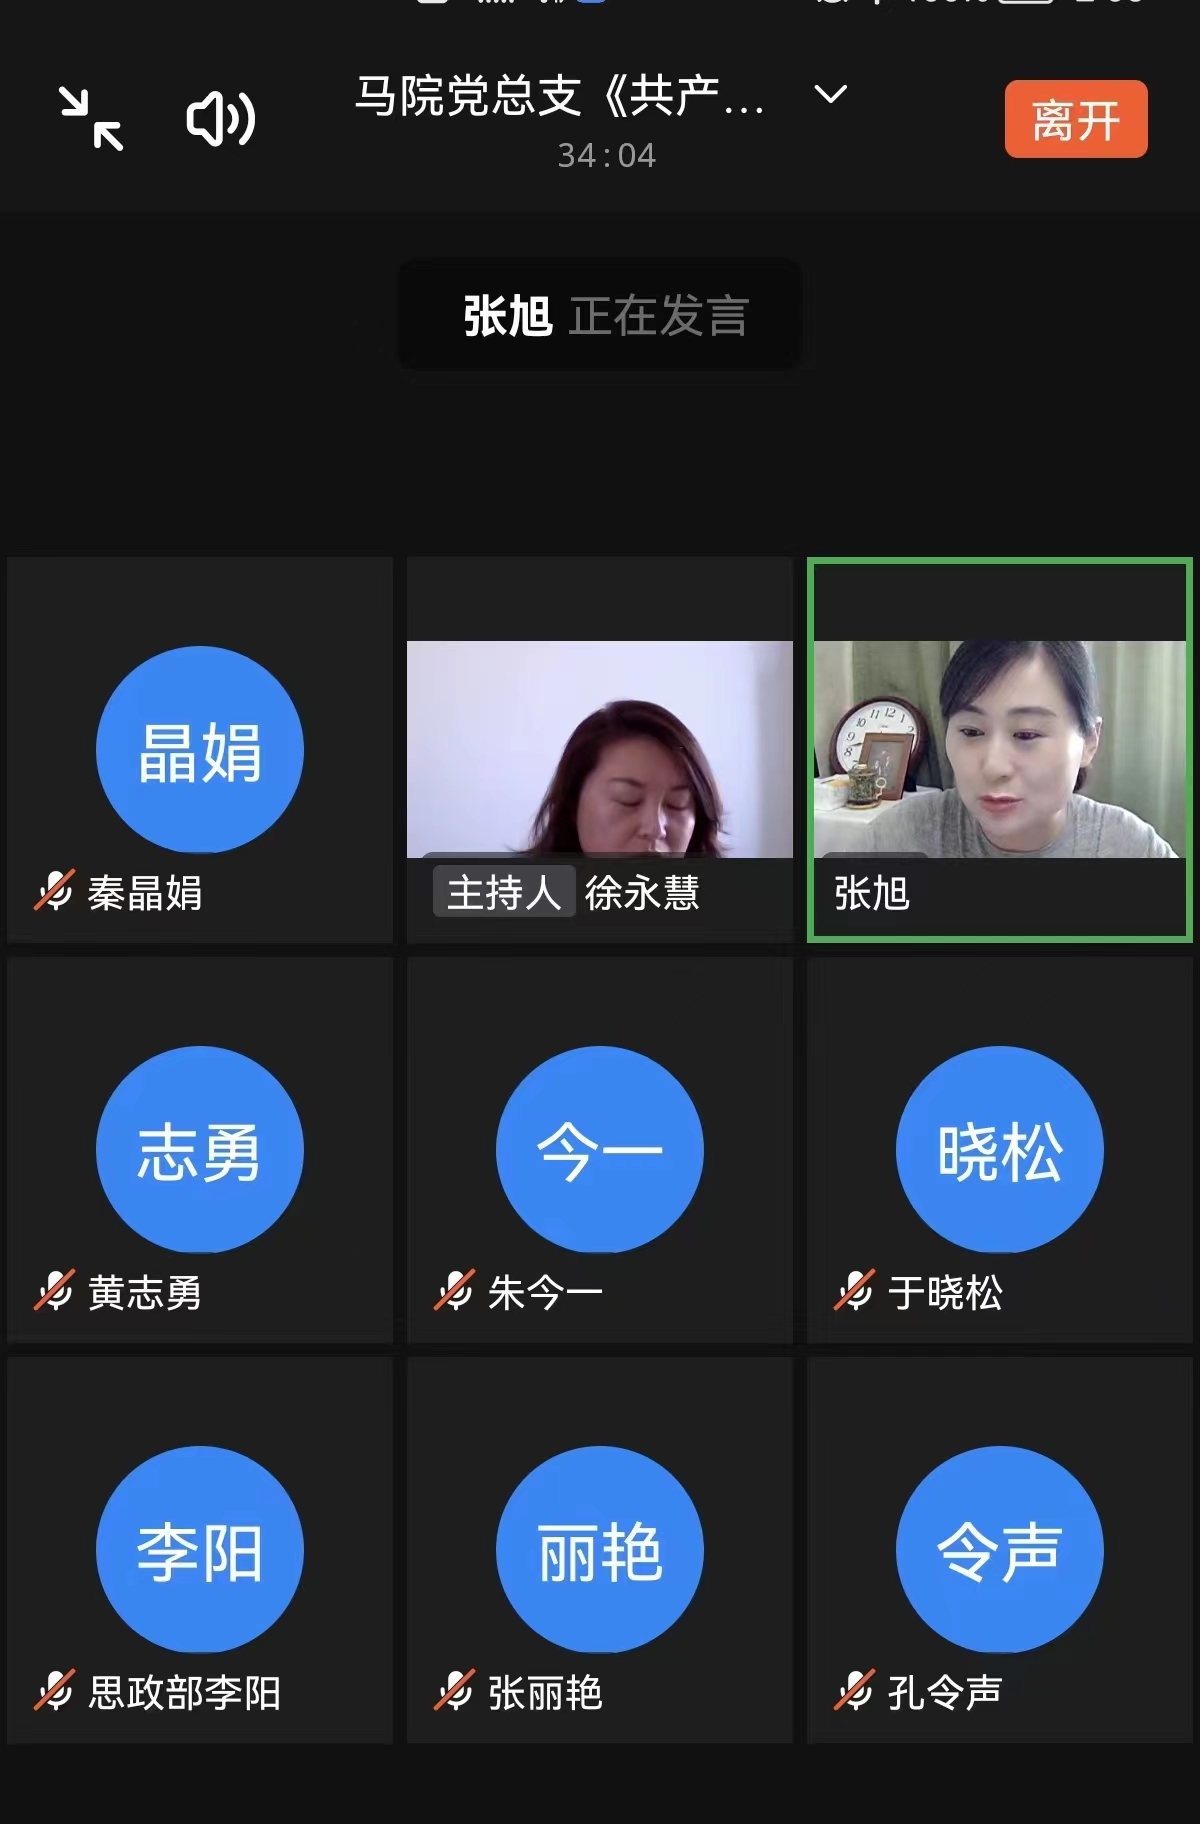Select 李阳 blue avatar circle
This screenshot has width=1200, height=1824.
point(200,1550)
